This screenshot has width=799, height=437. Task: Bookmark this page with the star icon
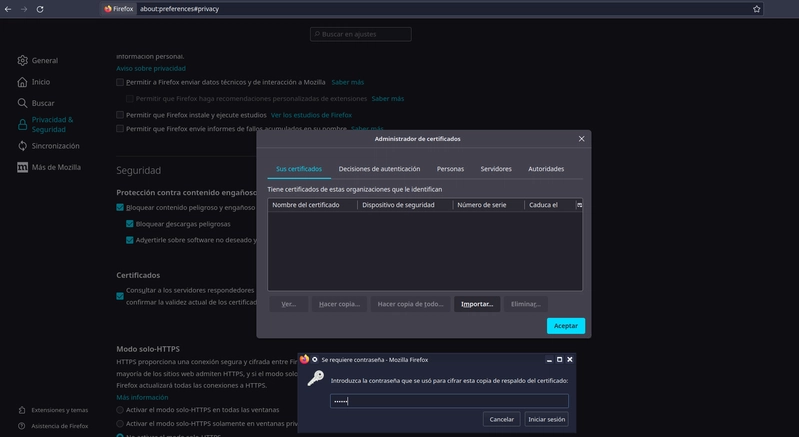pyautogui.click(x=757, y=9)
